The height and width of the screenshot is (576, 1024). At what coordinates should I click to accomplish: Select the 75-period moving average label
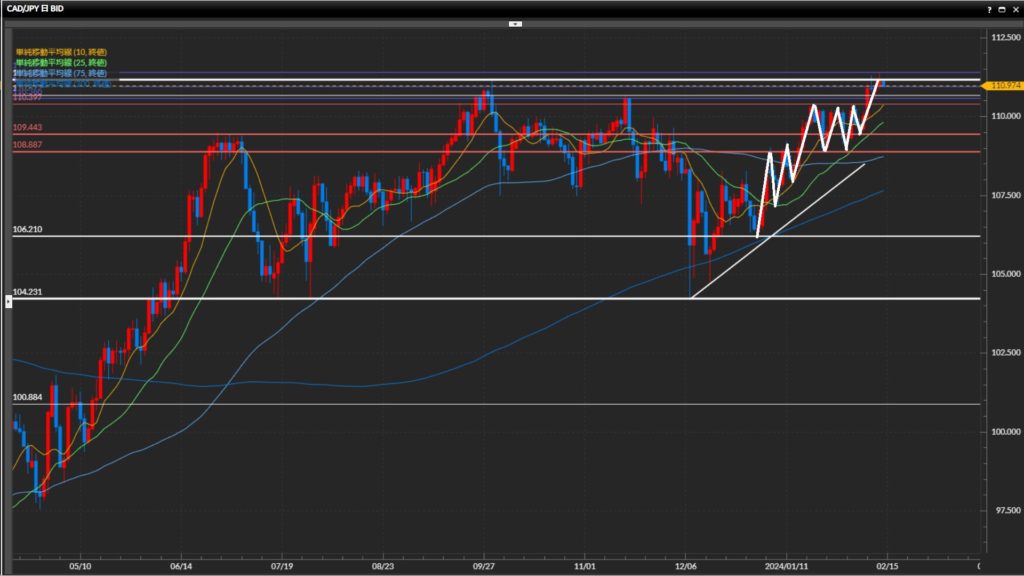[61, 73]
